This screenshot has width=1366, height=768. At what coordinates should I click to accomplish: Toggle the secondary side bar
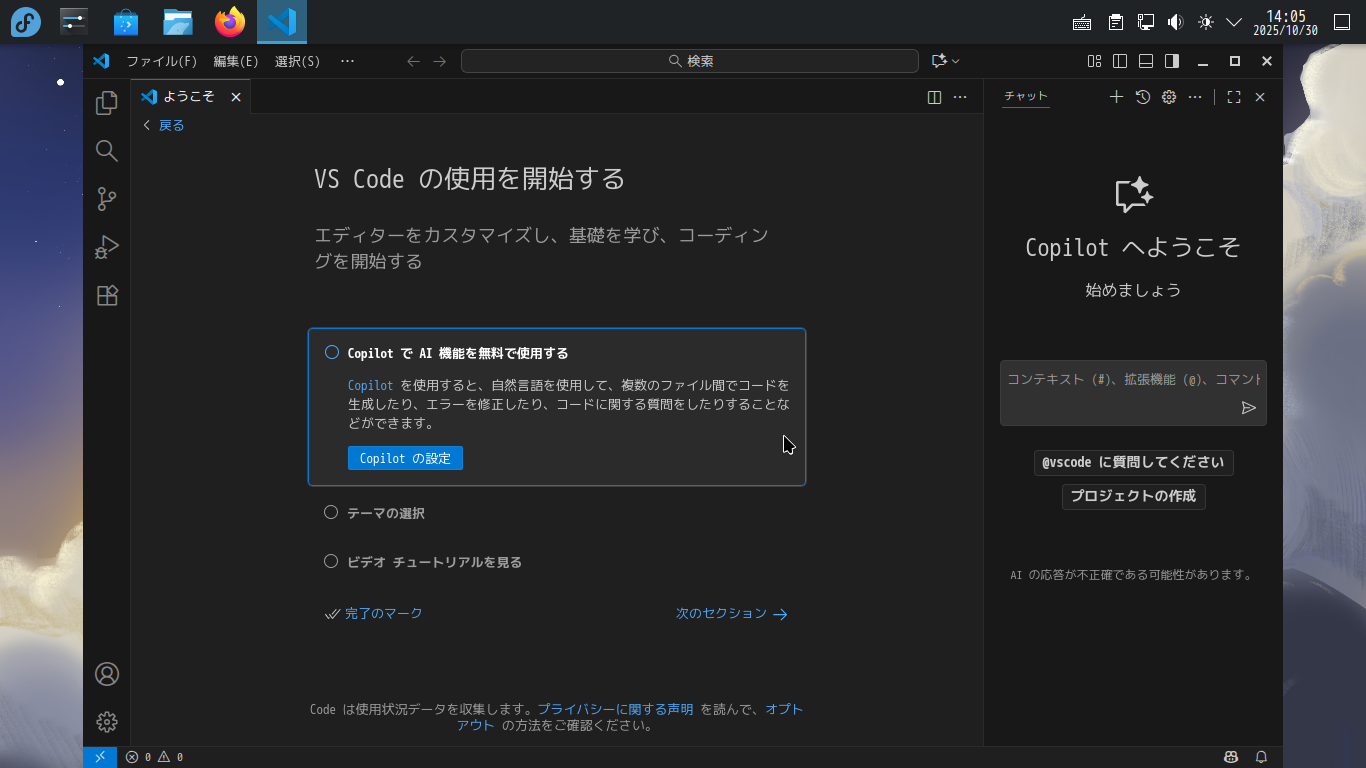tap(1172, 61)
